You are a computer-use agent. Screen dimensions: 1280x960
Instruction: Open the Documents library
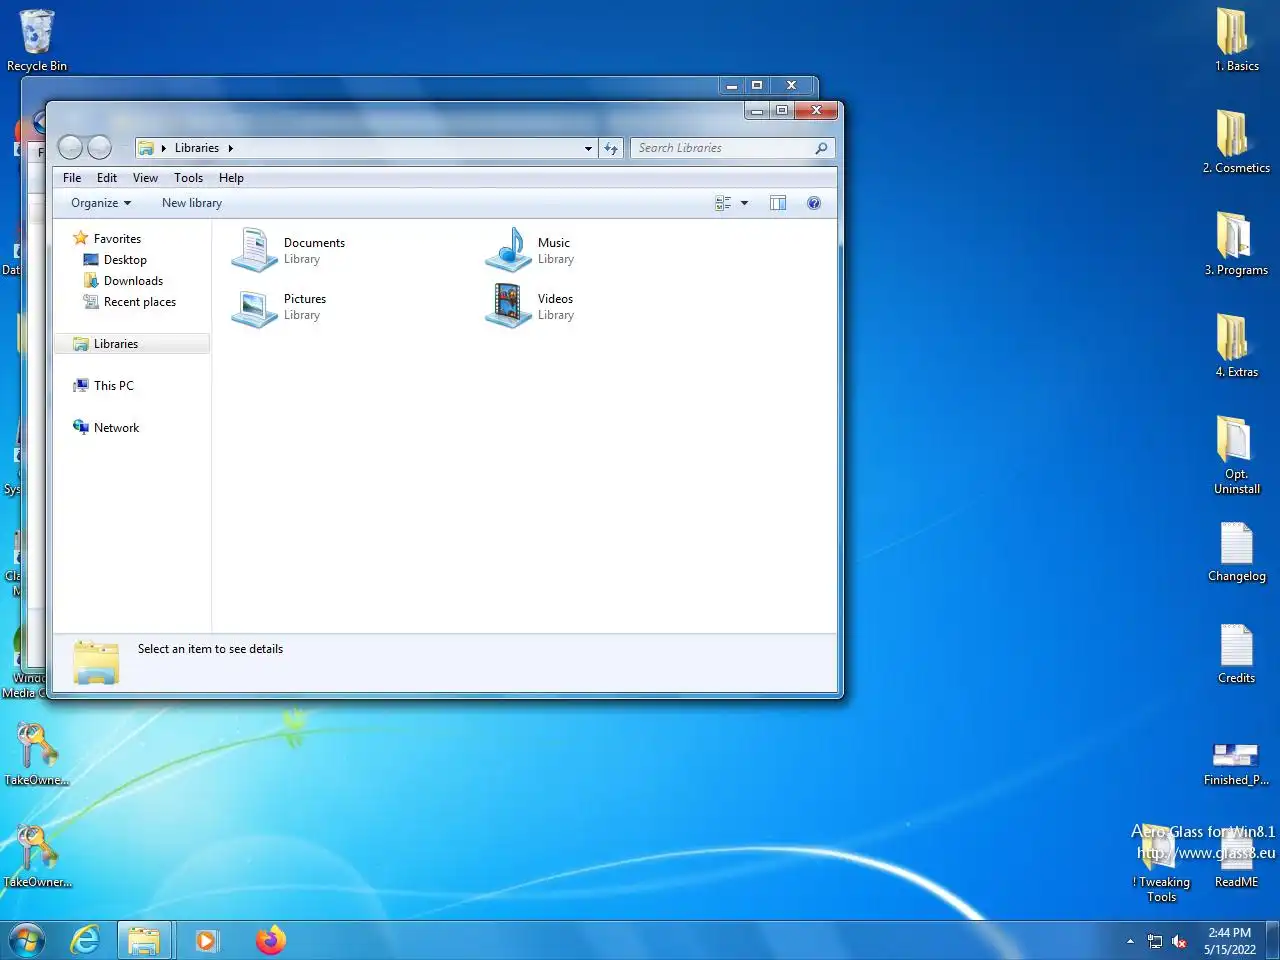tap(288, 250)
